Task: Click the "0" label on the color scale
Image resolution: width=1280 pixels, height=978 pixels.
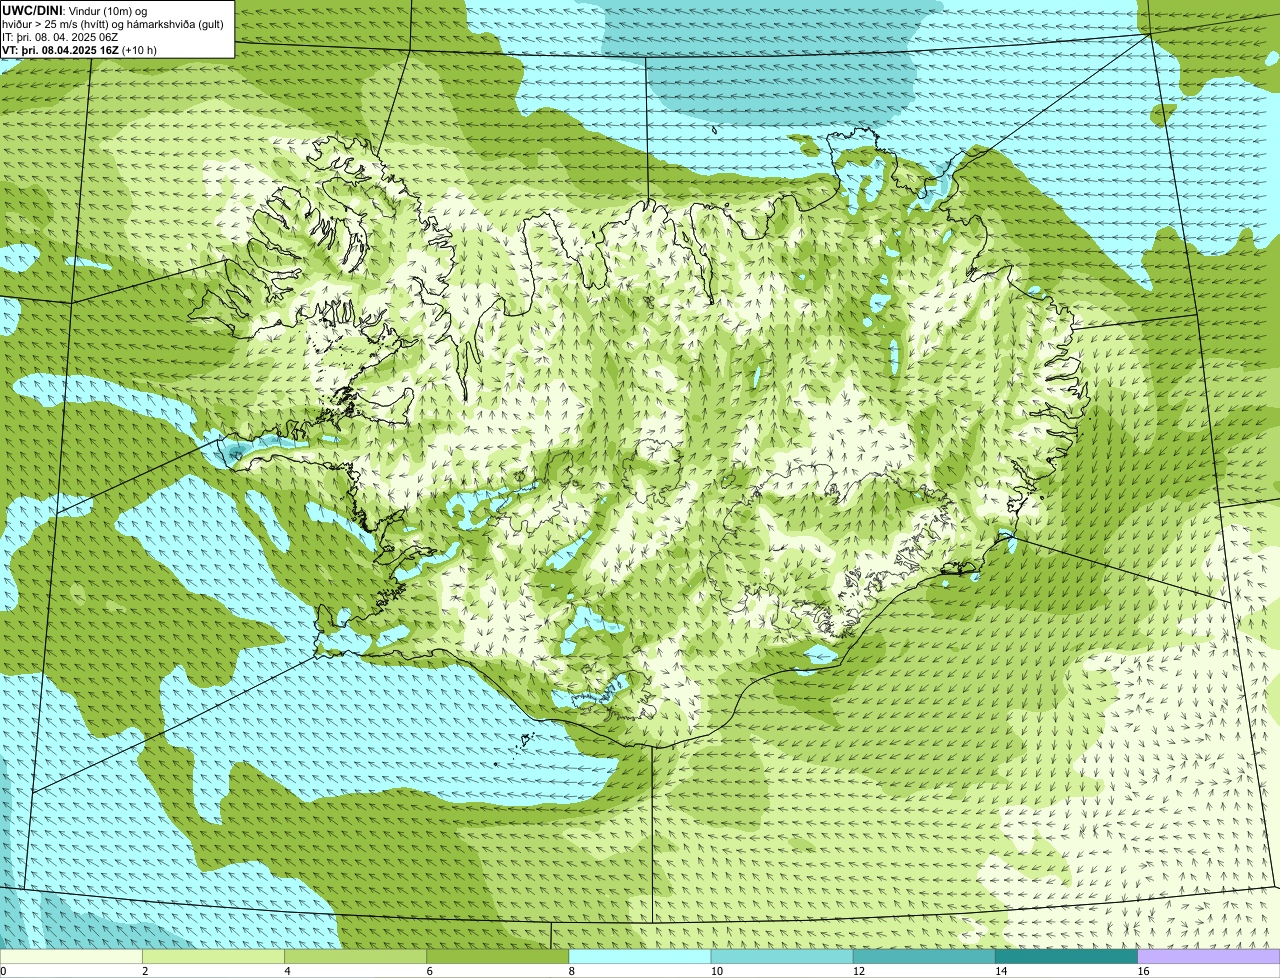Action: coord(3,971)
